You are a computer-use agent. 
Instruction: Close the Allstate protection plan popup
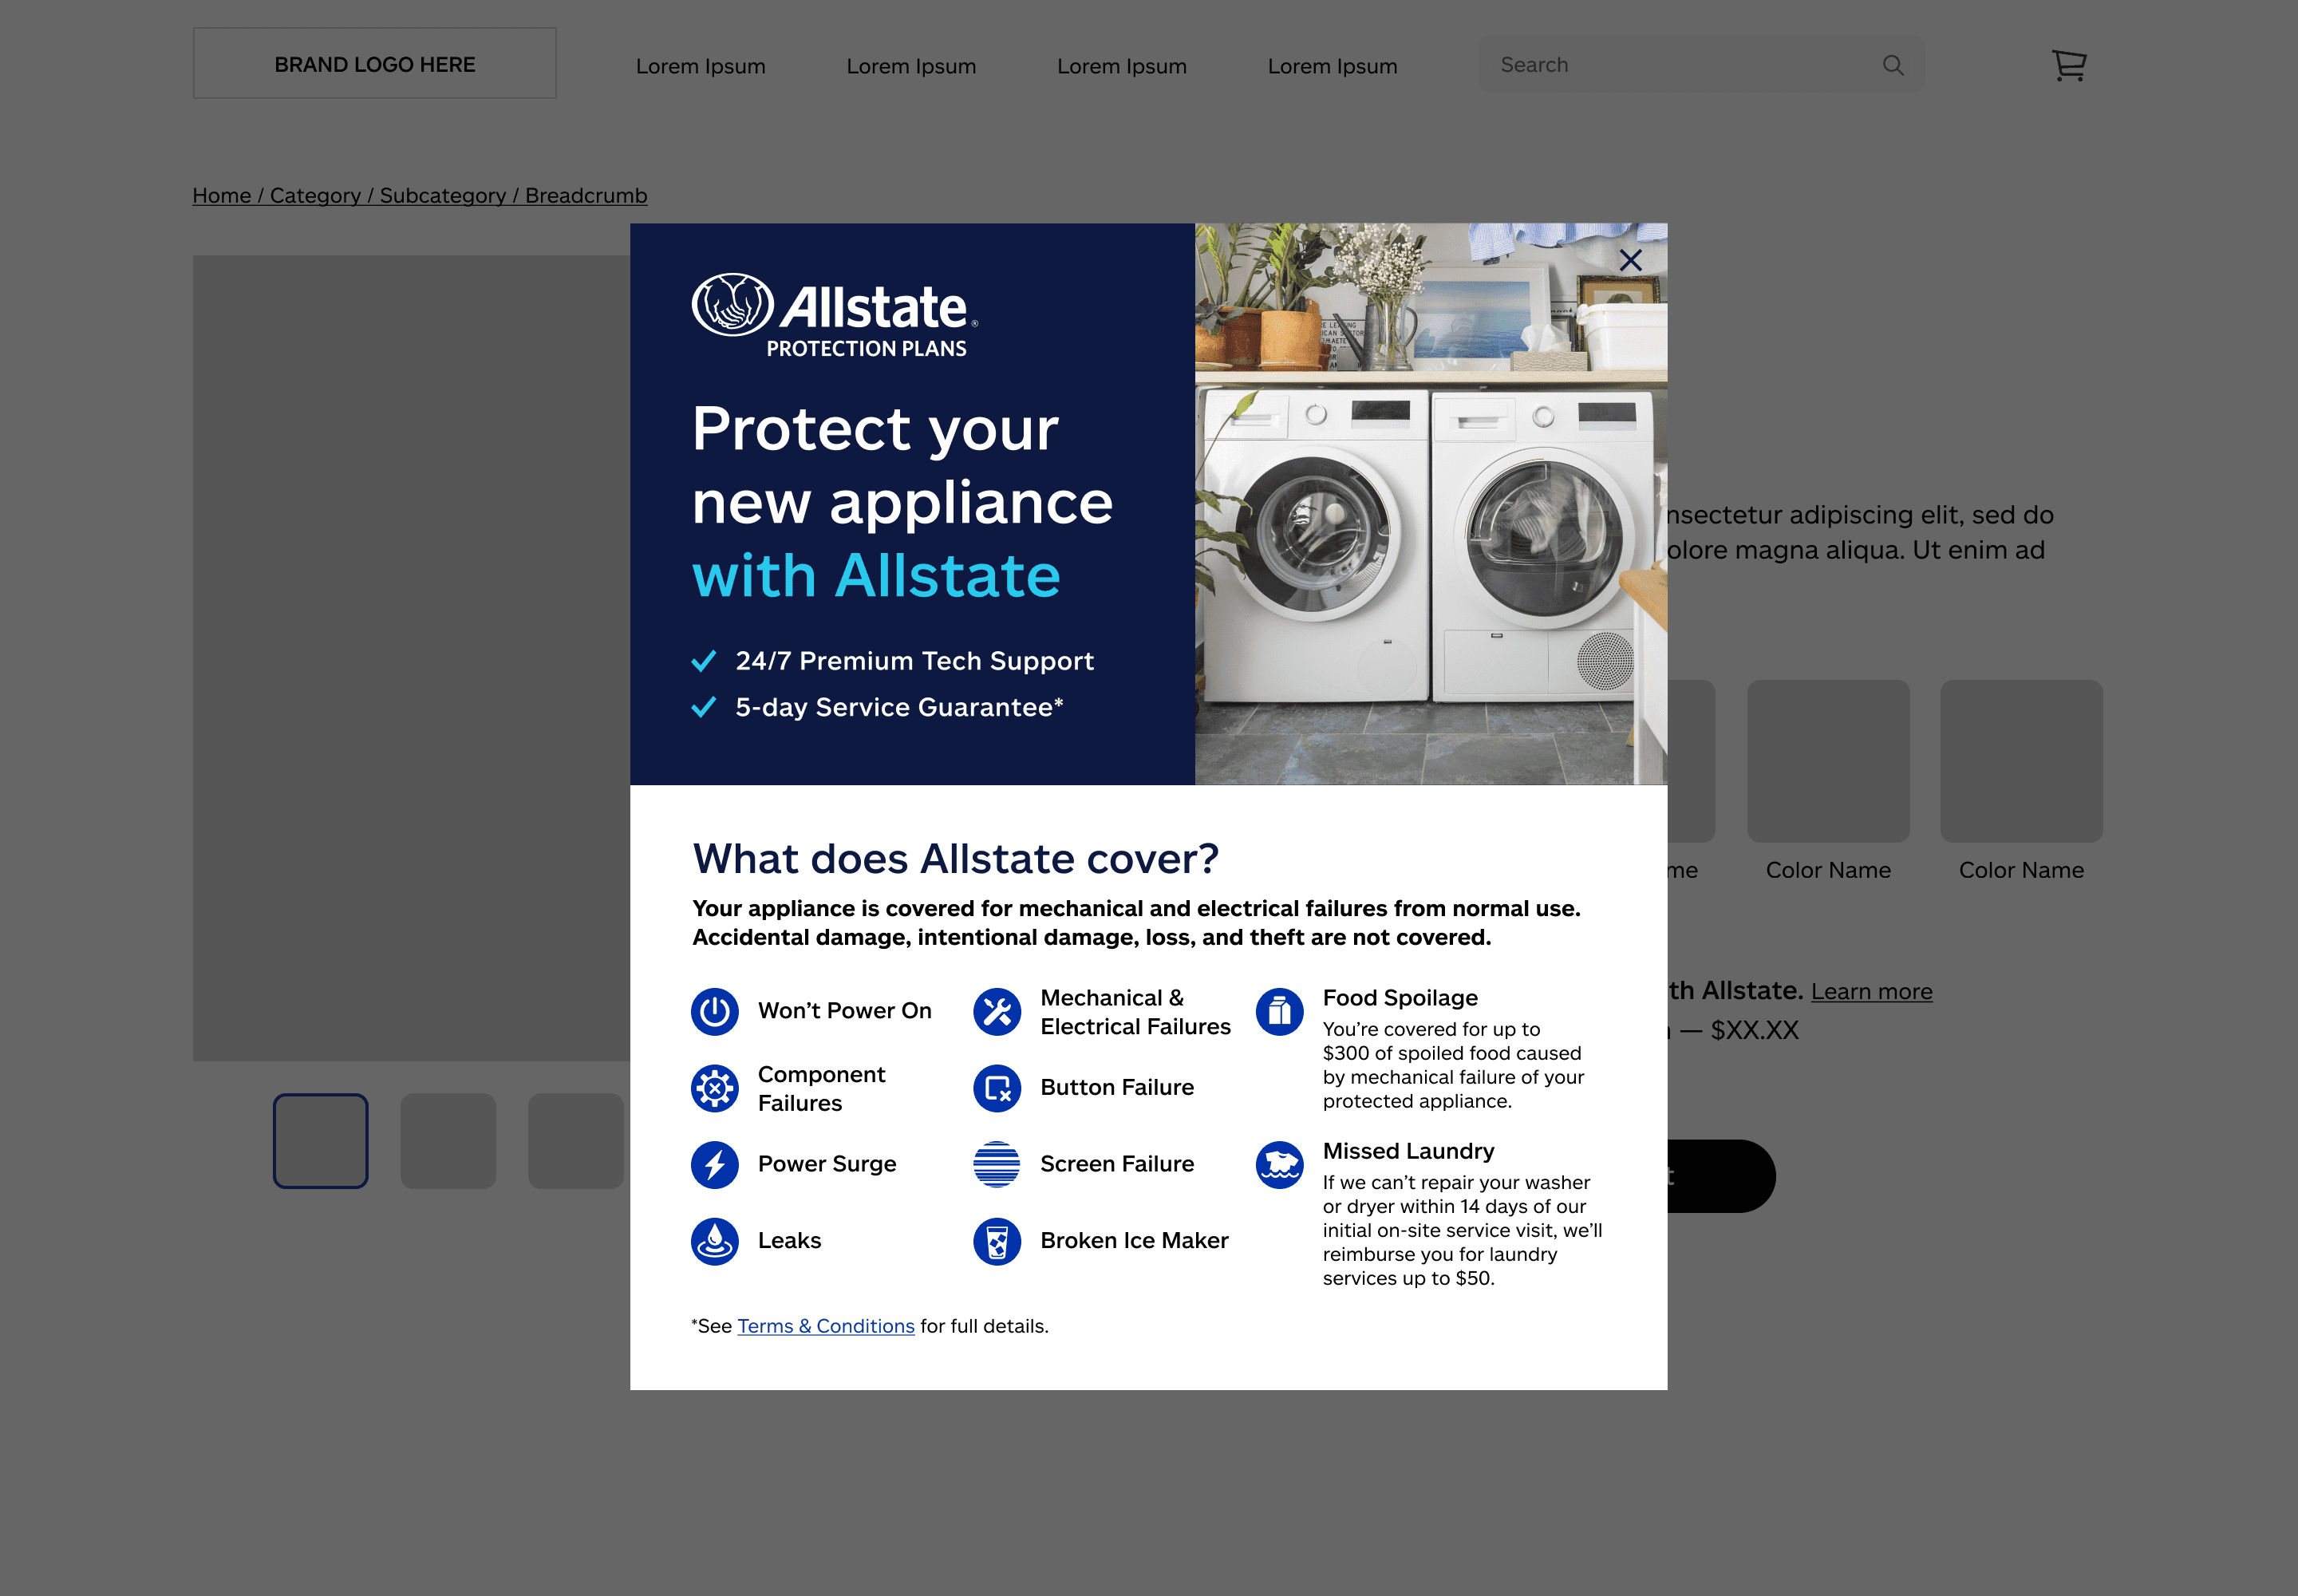1630,260
